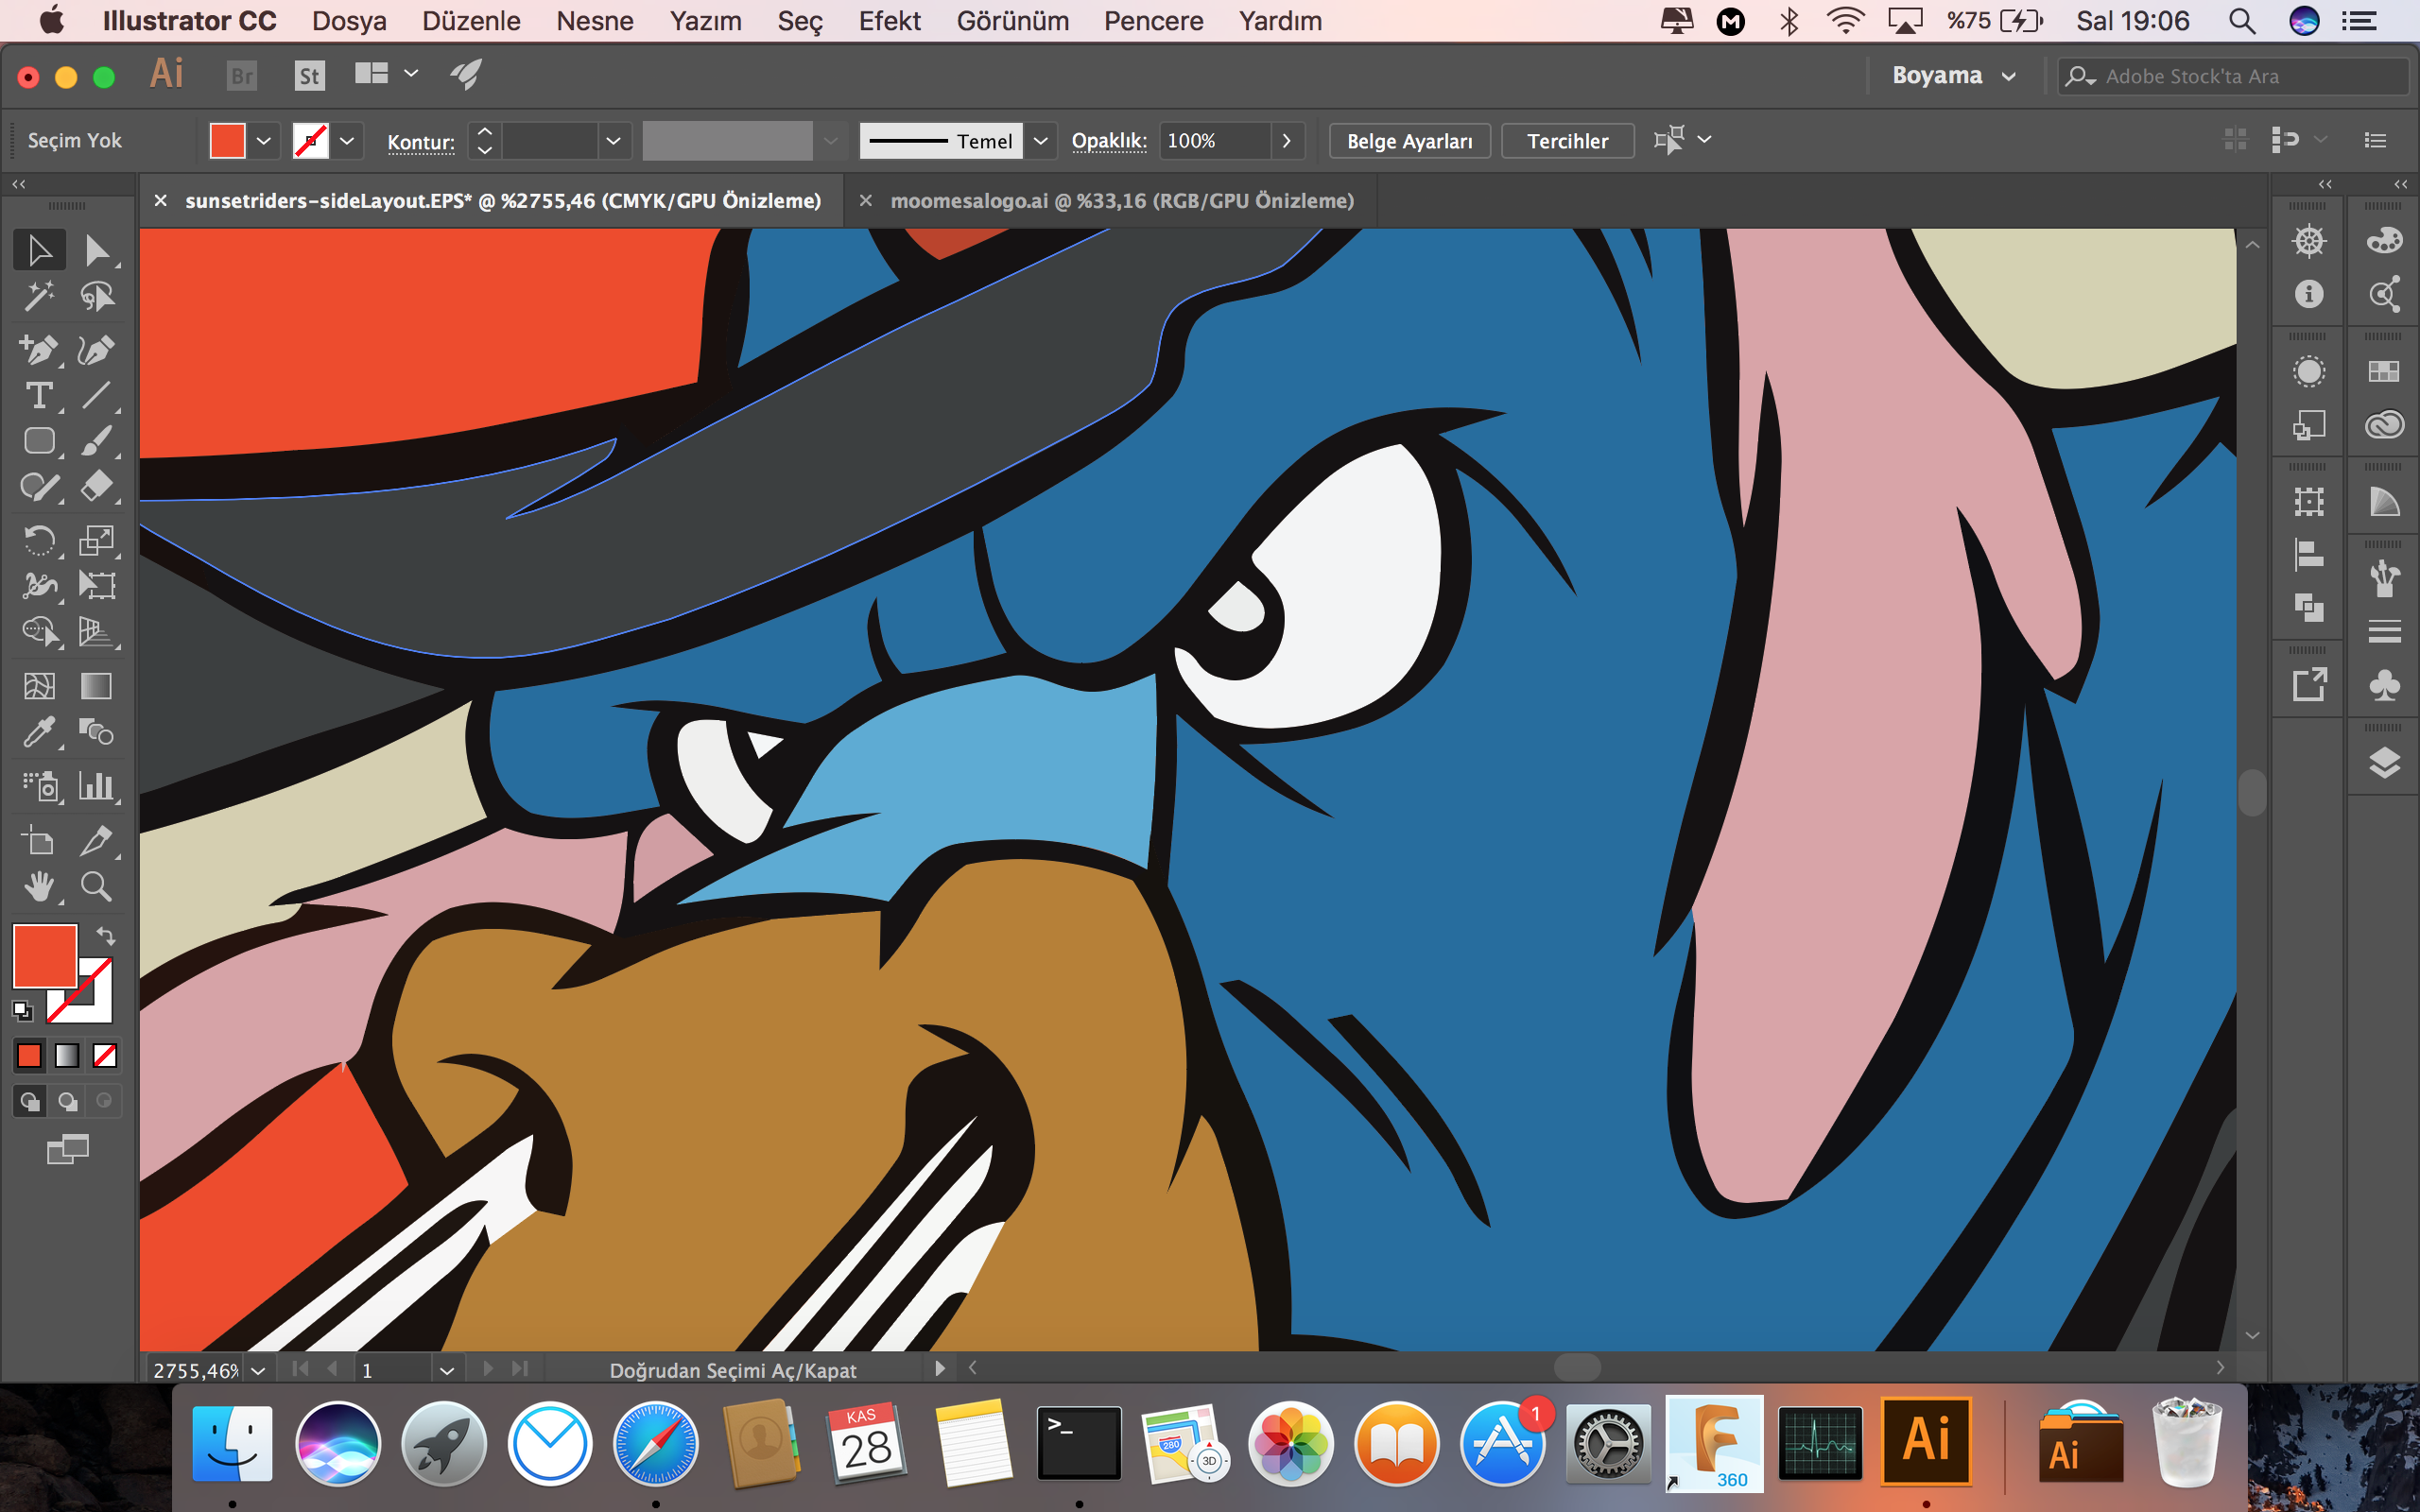Open the Efekt menu
The width and height of the screenshot is (2420, 1512).
click(889, 21)
